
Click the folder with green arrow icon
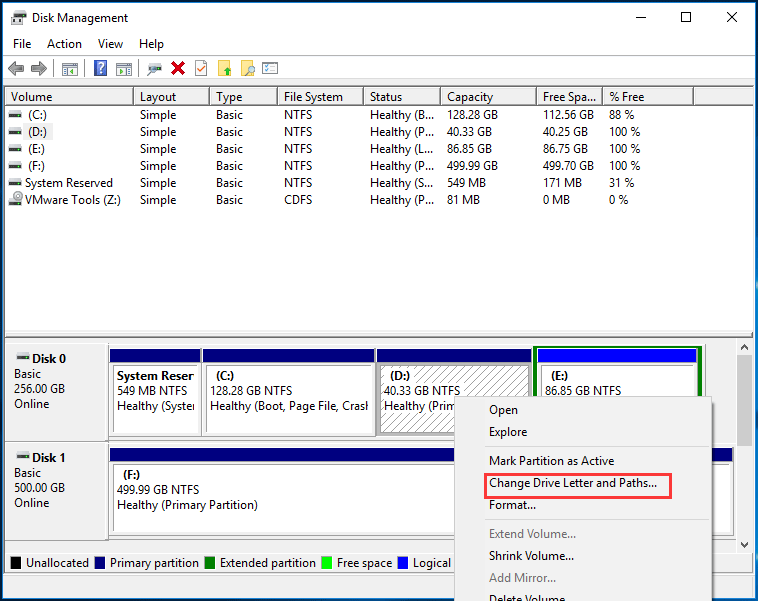[x=225, y=68]
